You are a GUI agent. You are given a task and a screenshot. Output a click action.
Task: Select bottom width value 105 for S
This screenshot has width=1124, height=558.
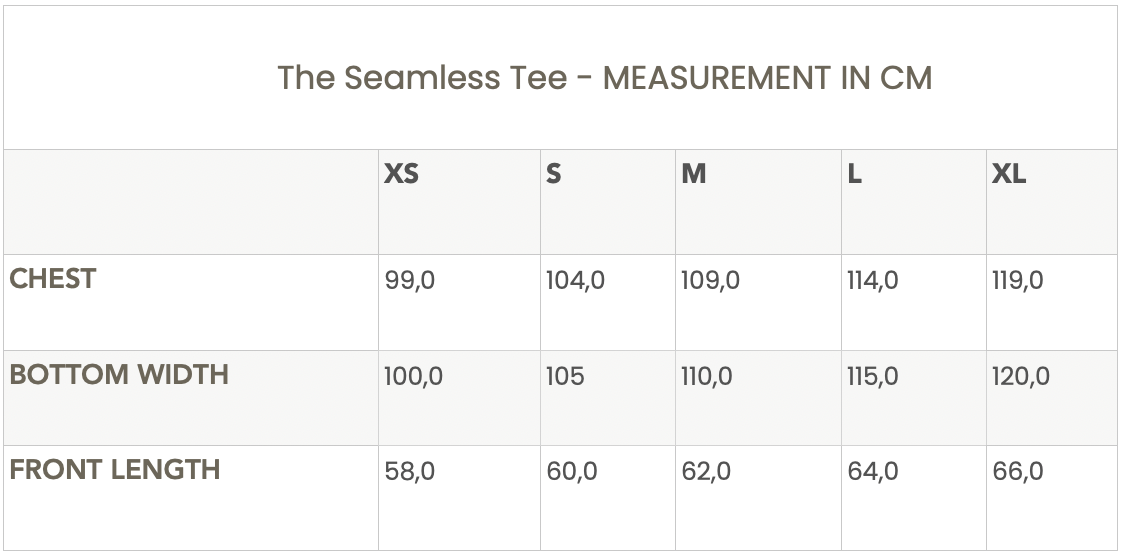[565, 377]
